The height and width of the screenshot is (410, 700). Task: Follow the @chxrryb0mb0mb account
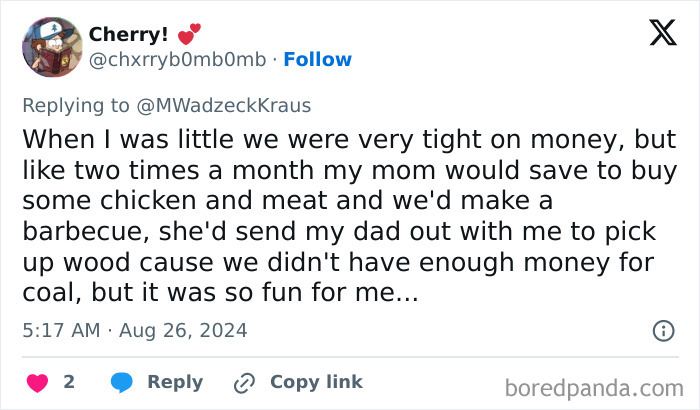click(317, 60)
